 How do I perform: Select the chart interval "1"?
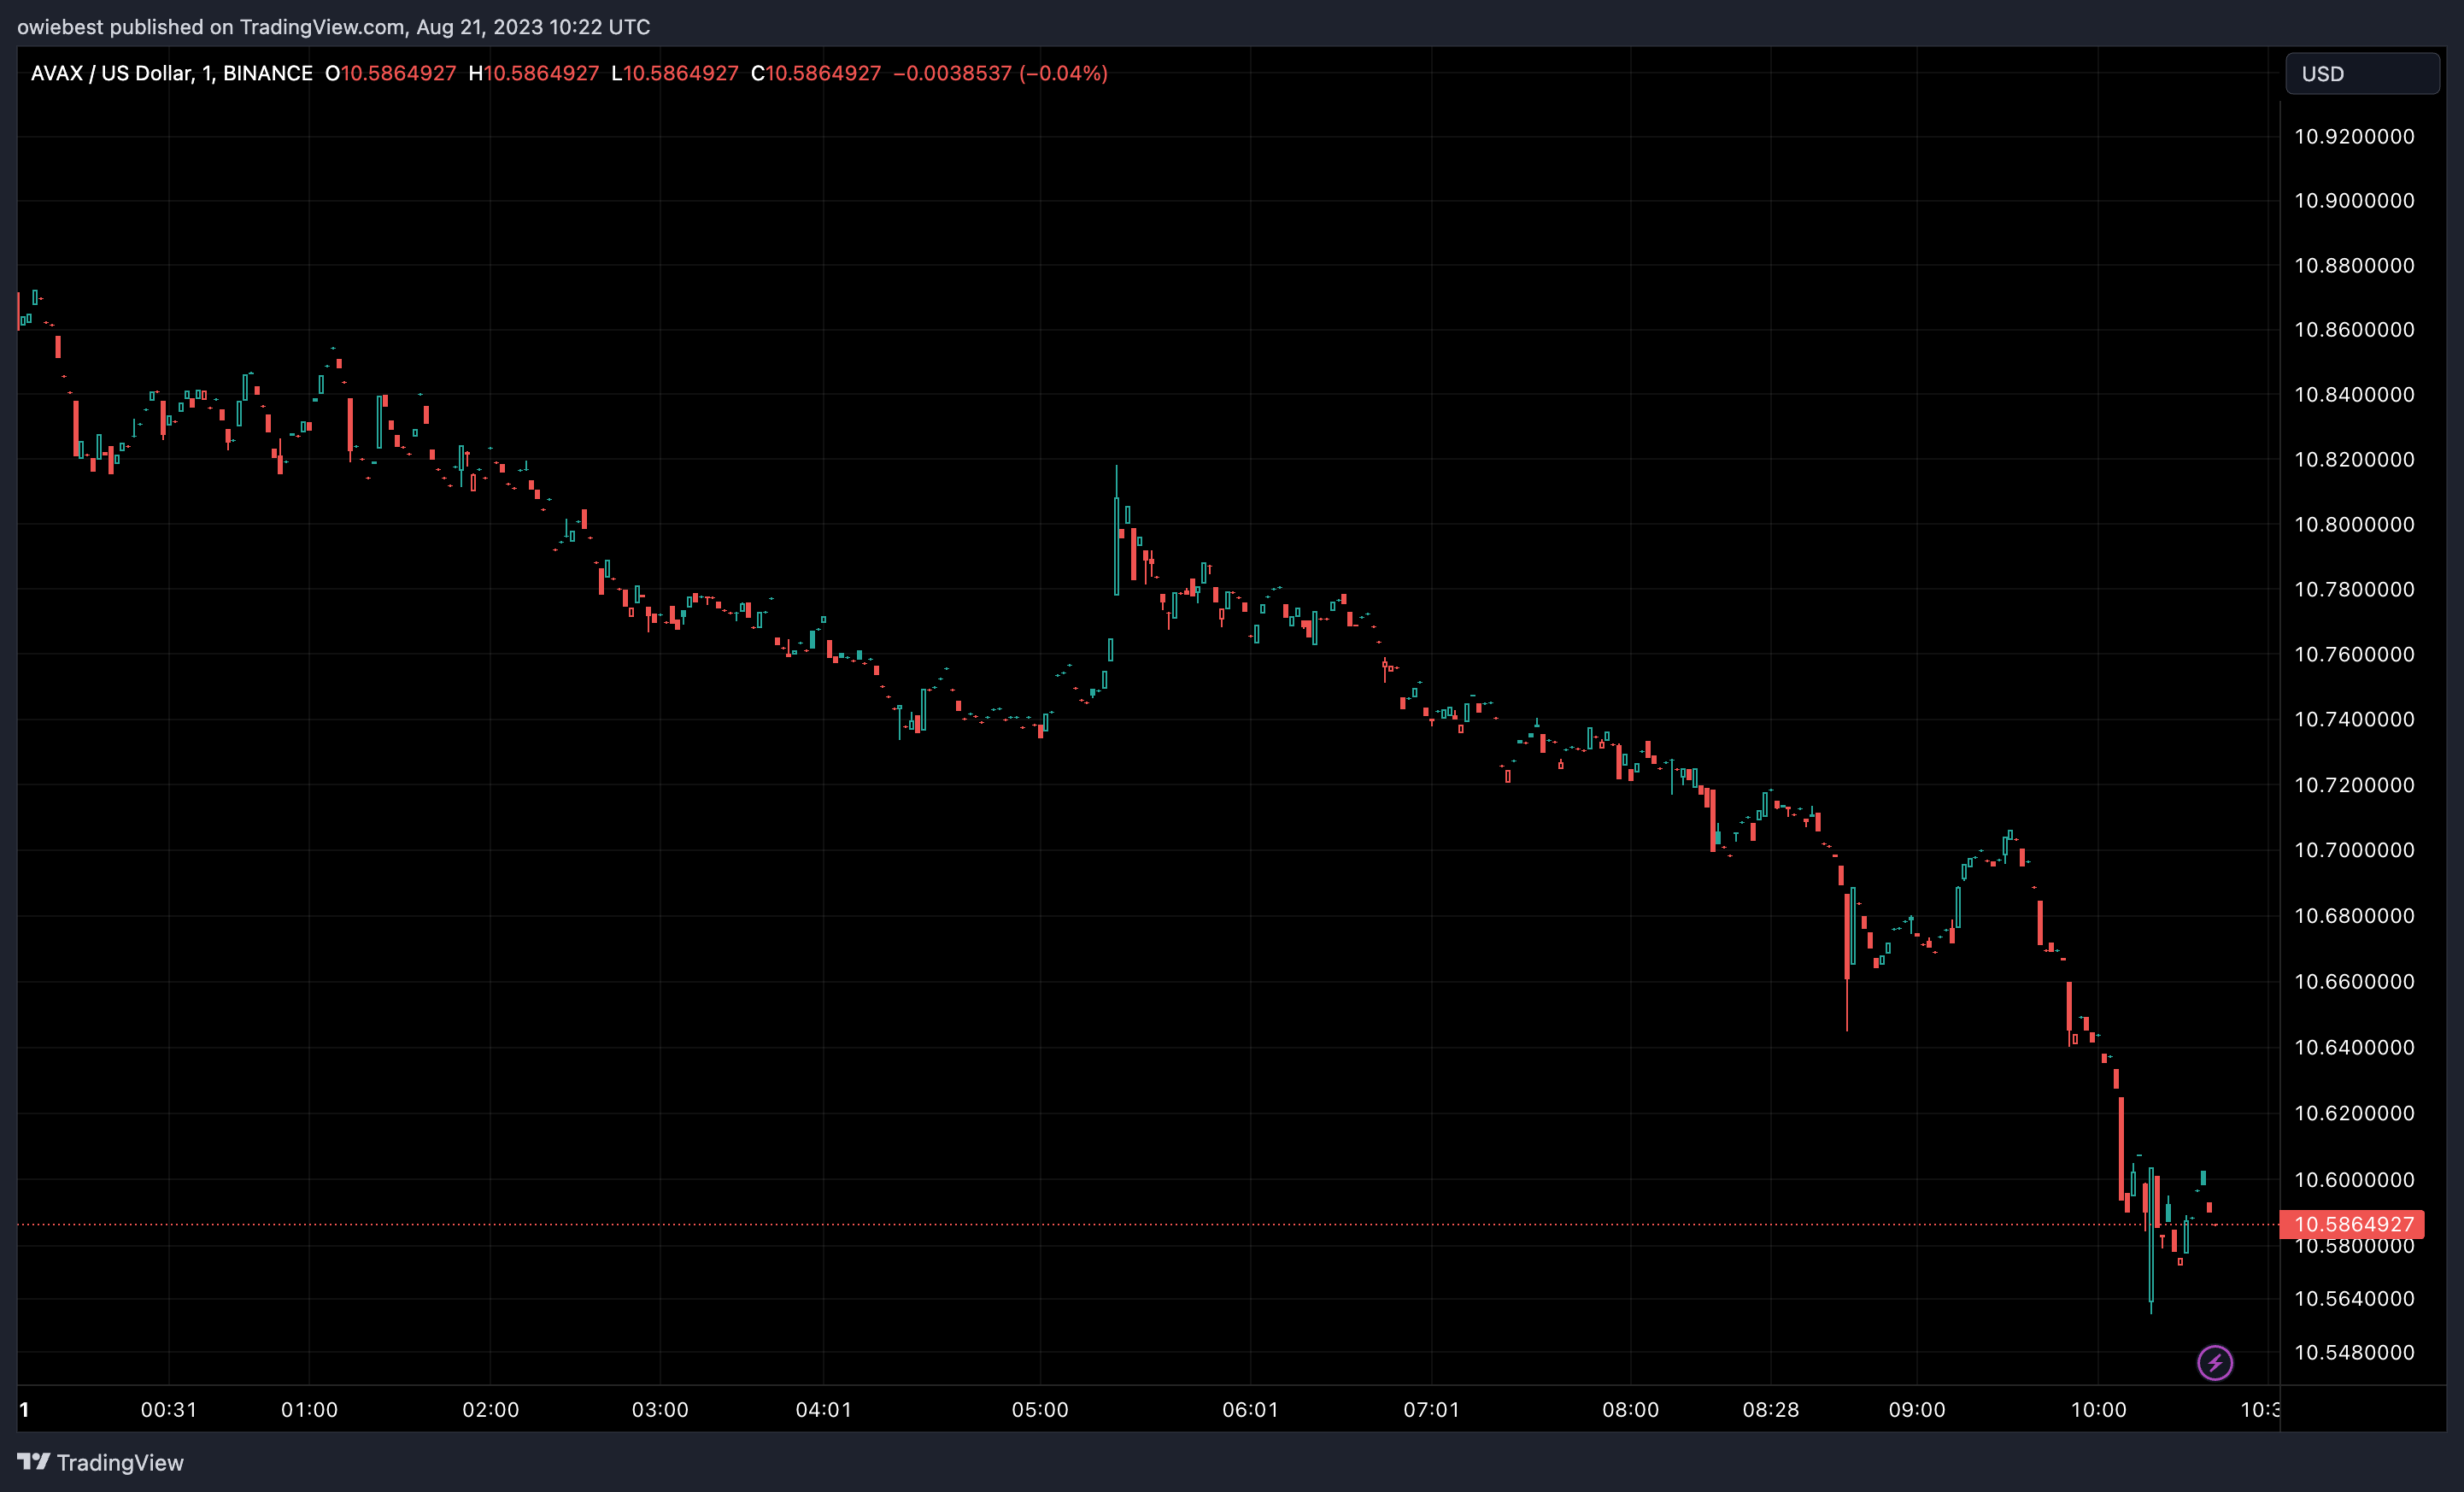[x=206, y=73]
